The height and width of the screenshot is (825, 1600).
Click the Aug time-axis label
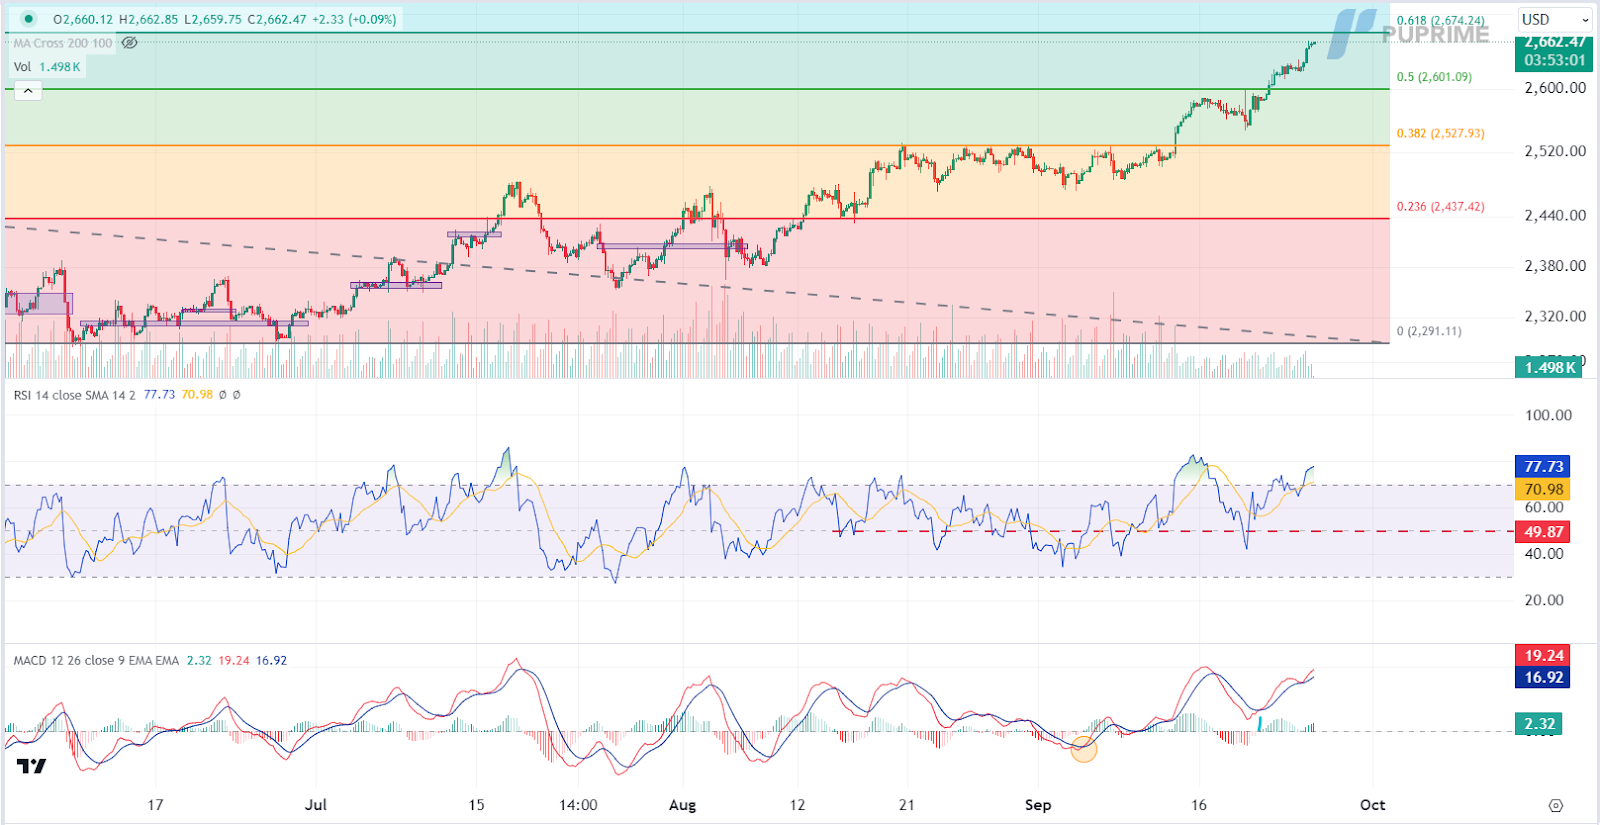(682, 805)
